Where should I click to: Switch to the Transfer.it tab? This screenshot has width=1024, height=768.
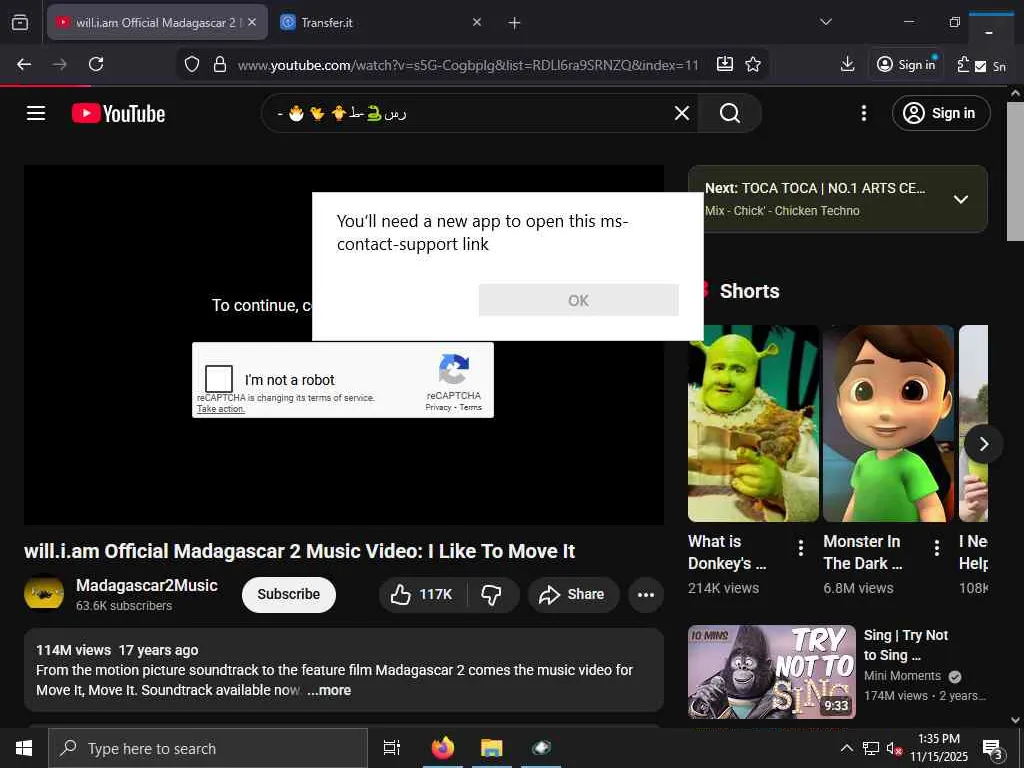click(383, 23)
